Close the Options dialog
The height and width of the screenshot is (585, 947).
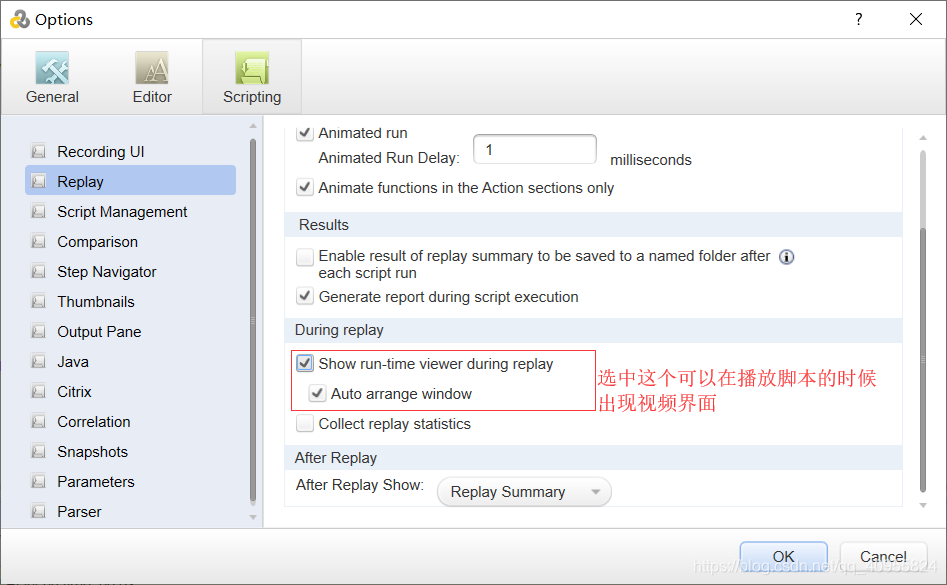coord(916,19)
